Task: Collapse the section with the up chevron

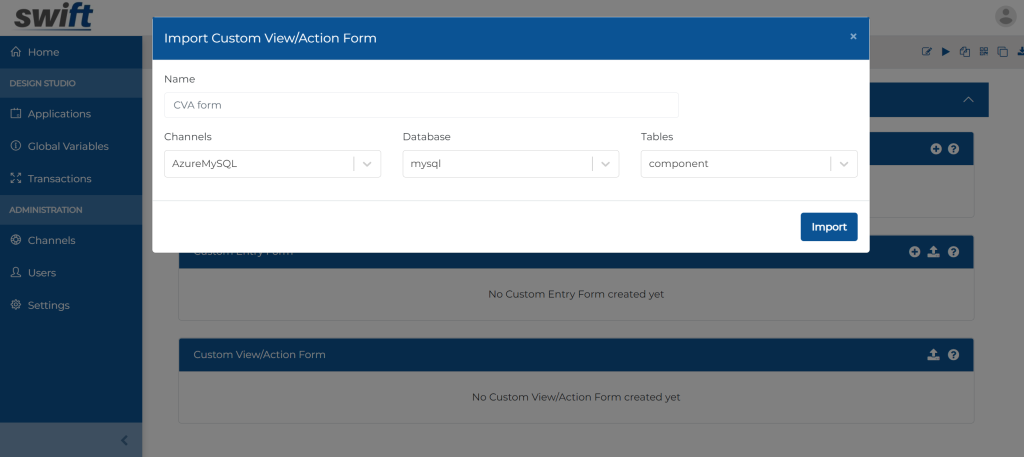Action: click(x=968, y=100)
